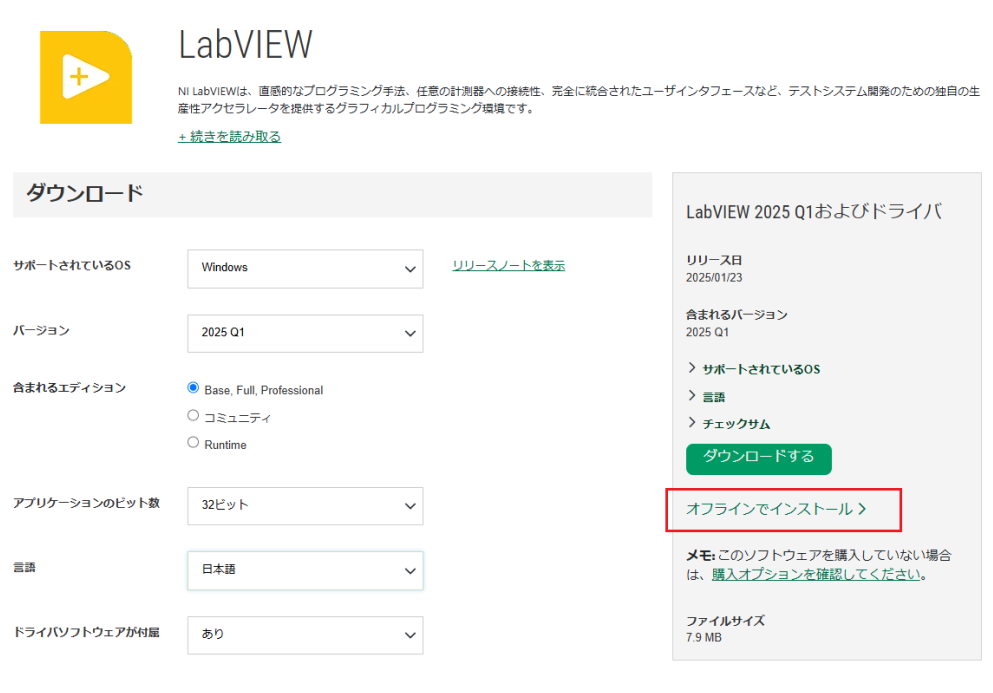993x693 pixels.
Task: Click the green ダウンロードする button
Action: tap(758, 458)
